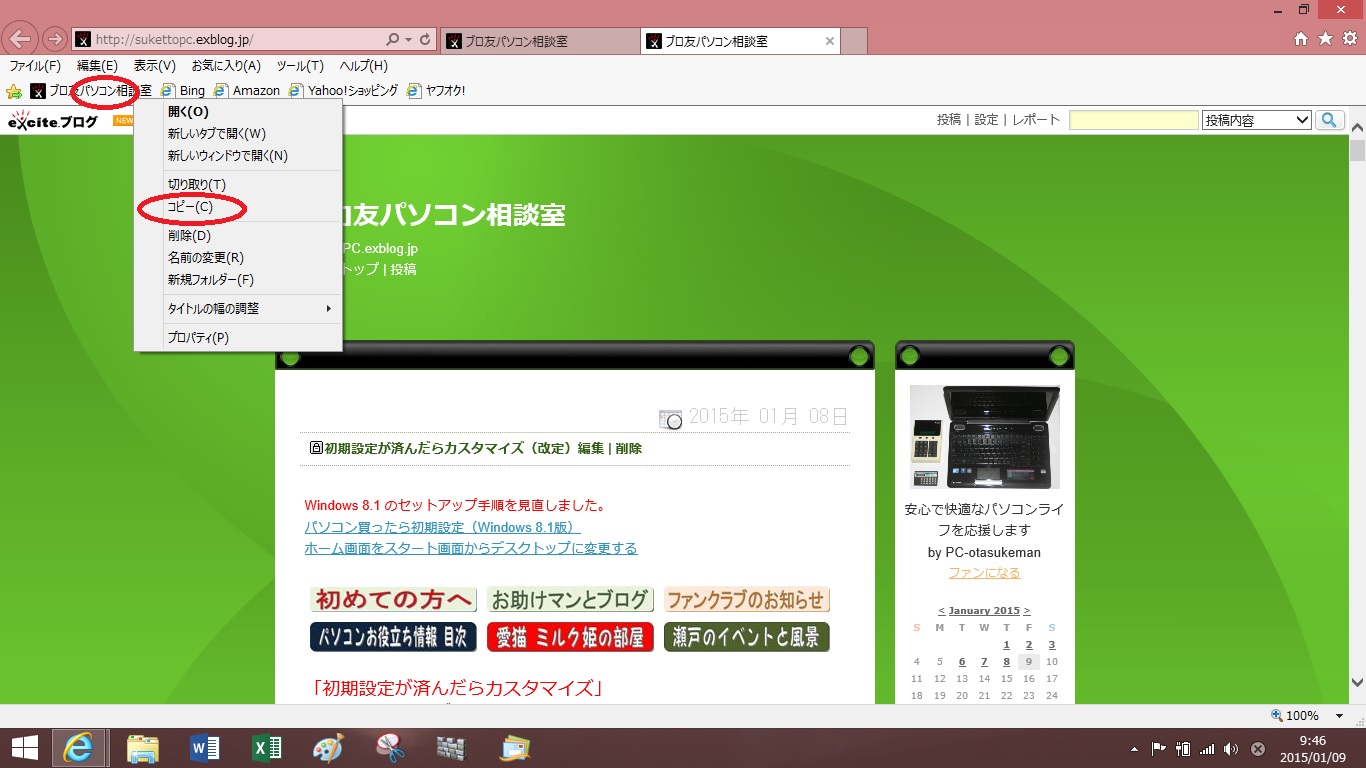Click the 愛猫 ミルク姫の部屋 banner button
Screen dimensions: 1366x768
pyautogui.click(x=570, y=637)
